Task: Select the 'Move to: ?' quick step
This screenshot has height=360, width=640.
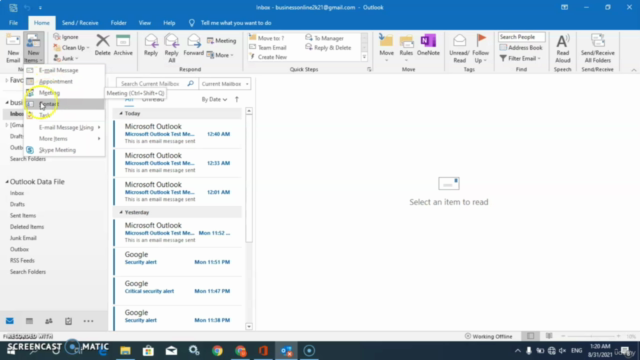Action: click(x=267, y=38)
